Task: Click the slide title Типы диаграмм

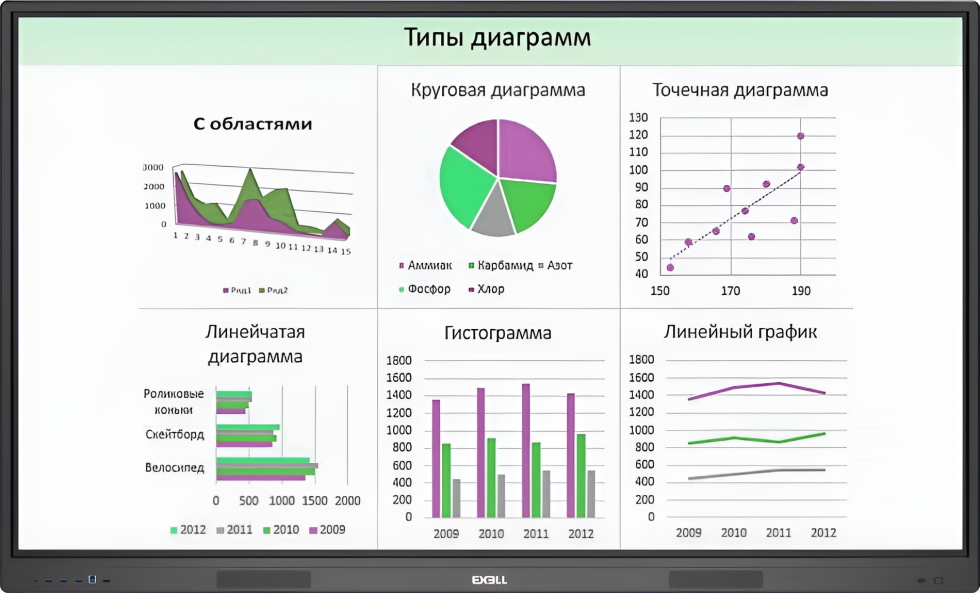Action: [x=497, y=38]
